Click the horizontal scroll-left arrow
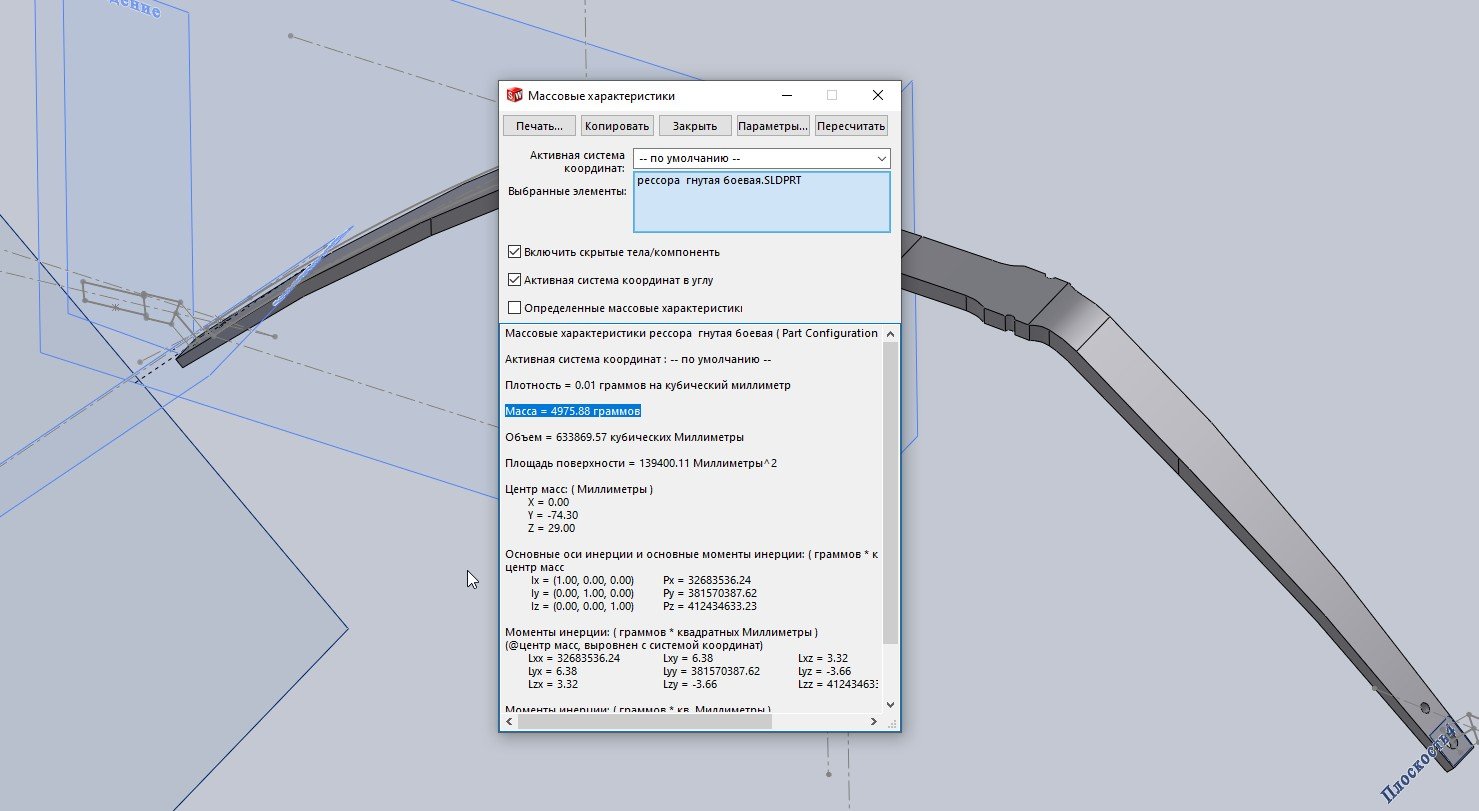The height and width of the screenshot is (811, 1479). [x=508, y=721]
